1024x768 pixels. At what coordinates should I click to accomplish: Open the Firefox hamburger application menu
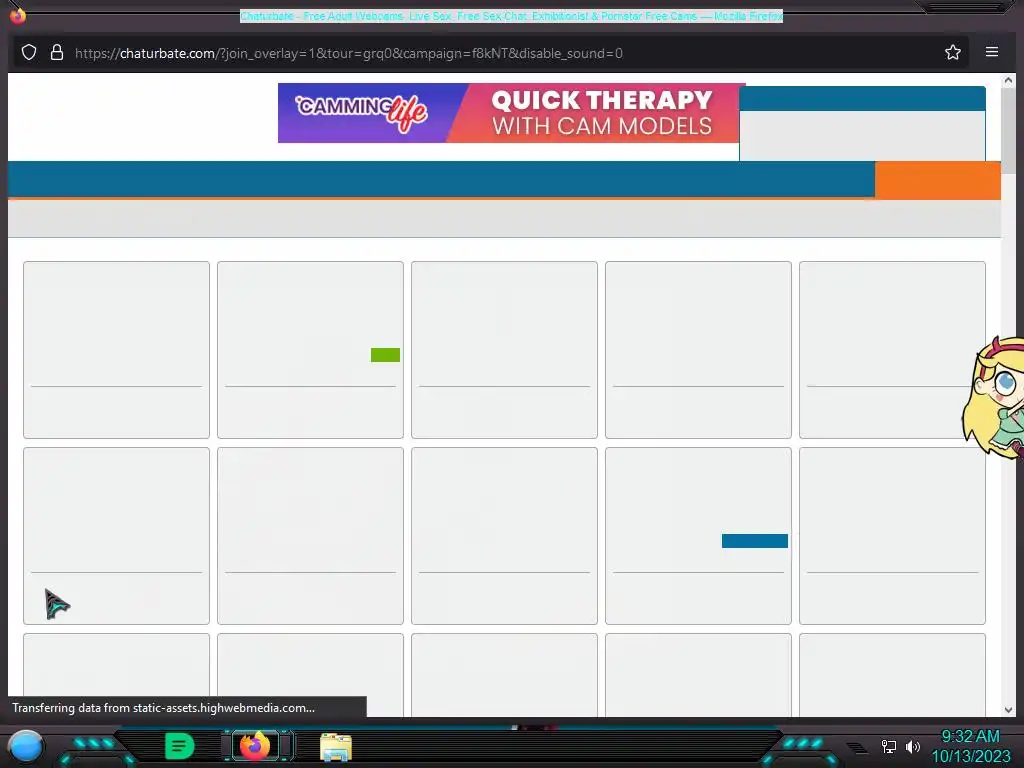tap(991, 52)
